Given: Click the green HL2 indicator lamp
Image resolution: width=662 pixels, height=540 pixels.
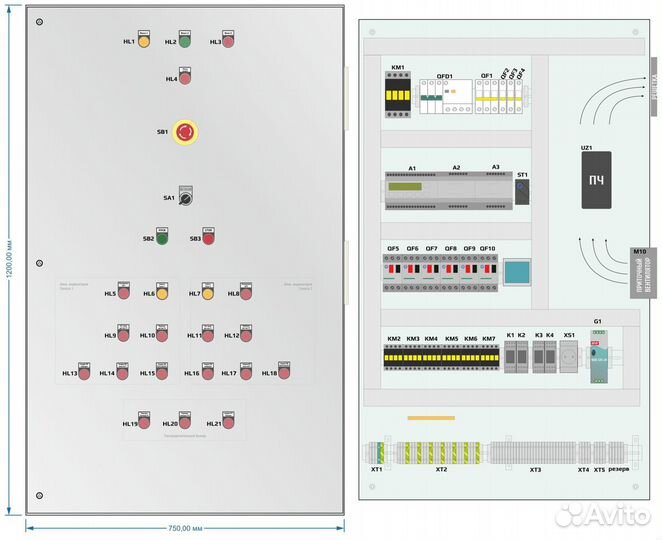Looking at the screenshot, I should pyautogui.click(x=185, y=41).
